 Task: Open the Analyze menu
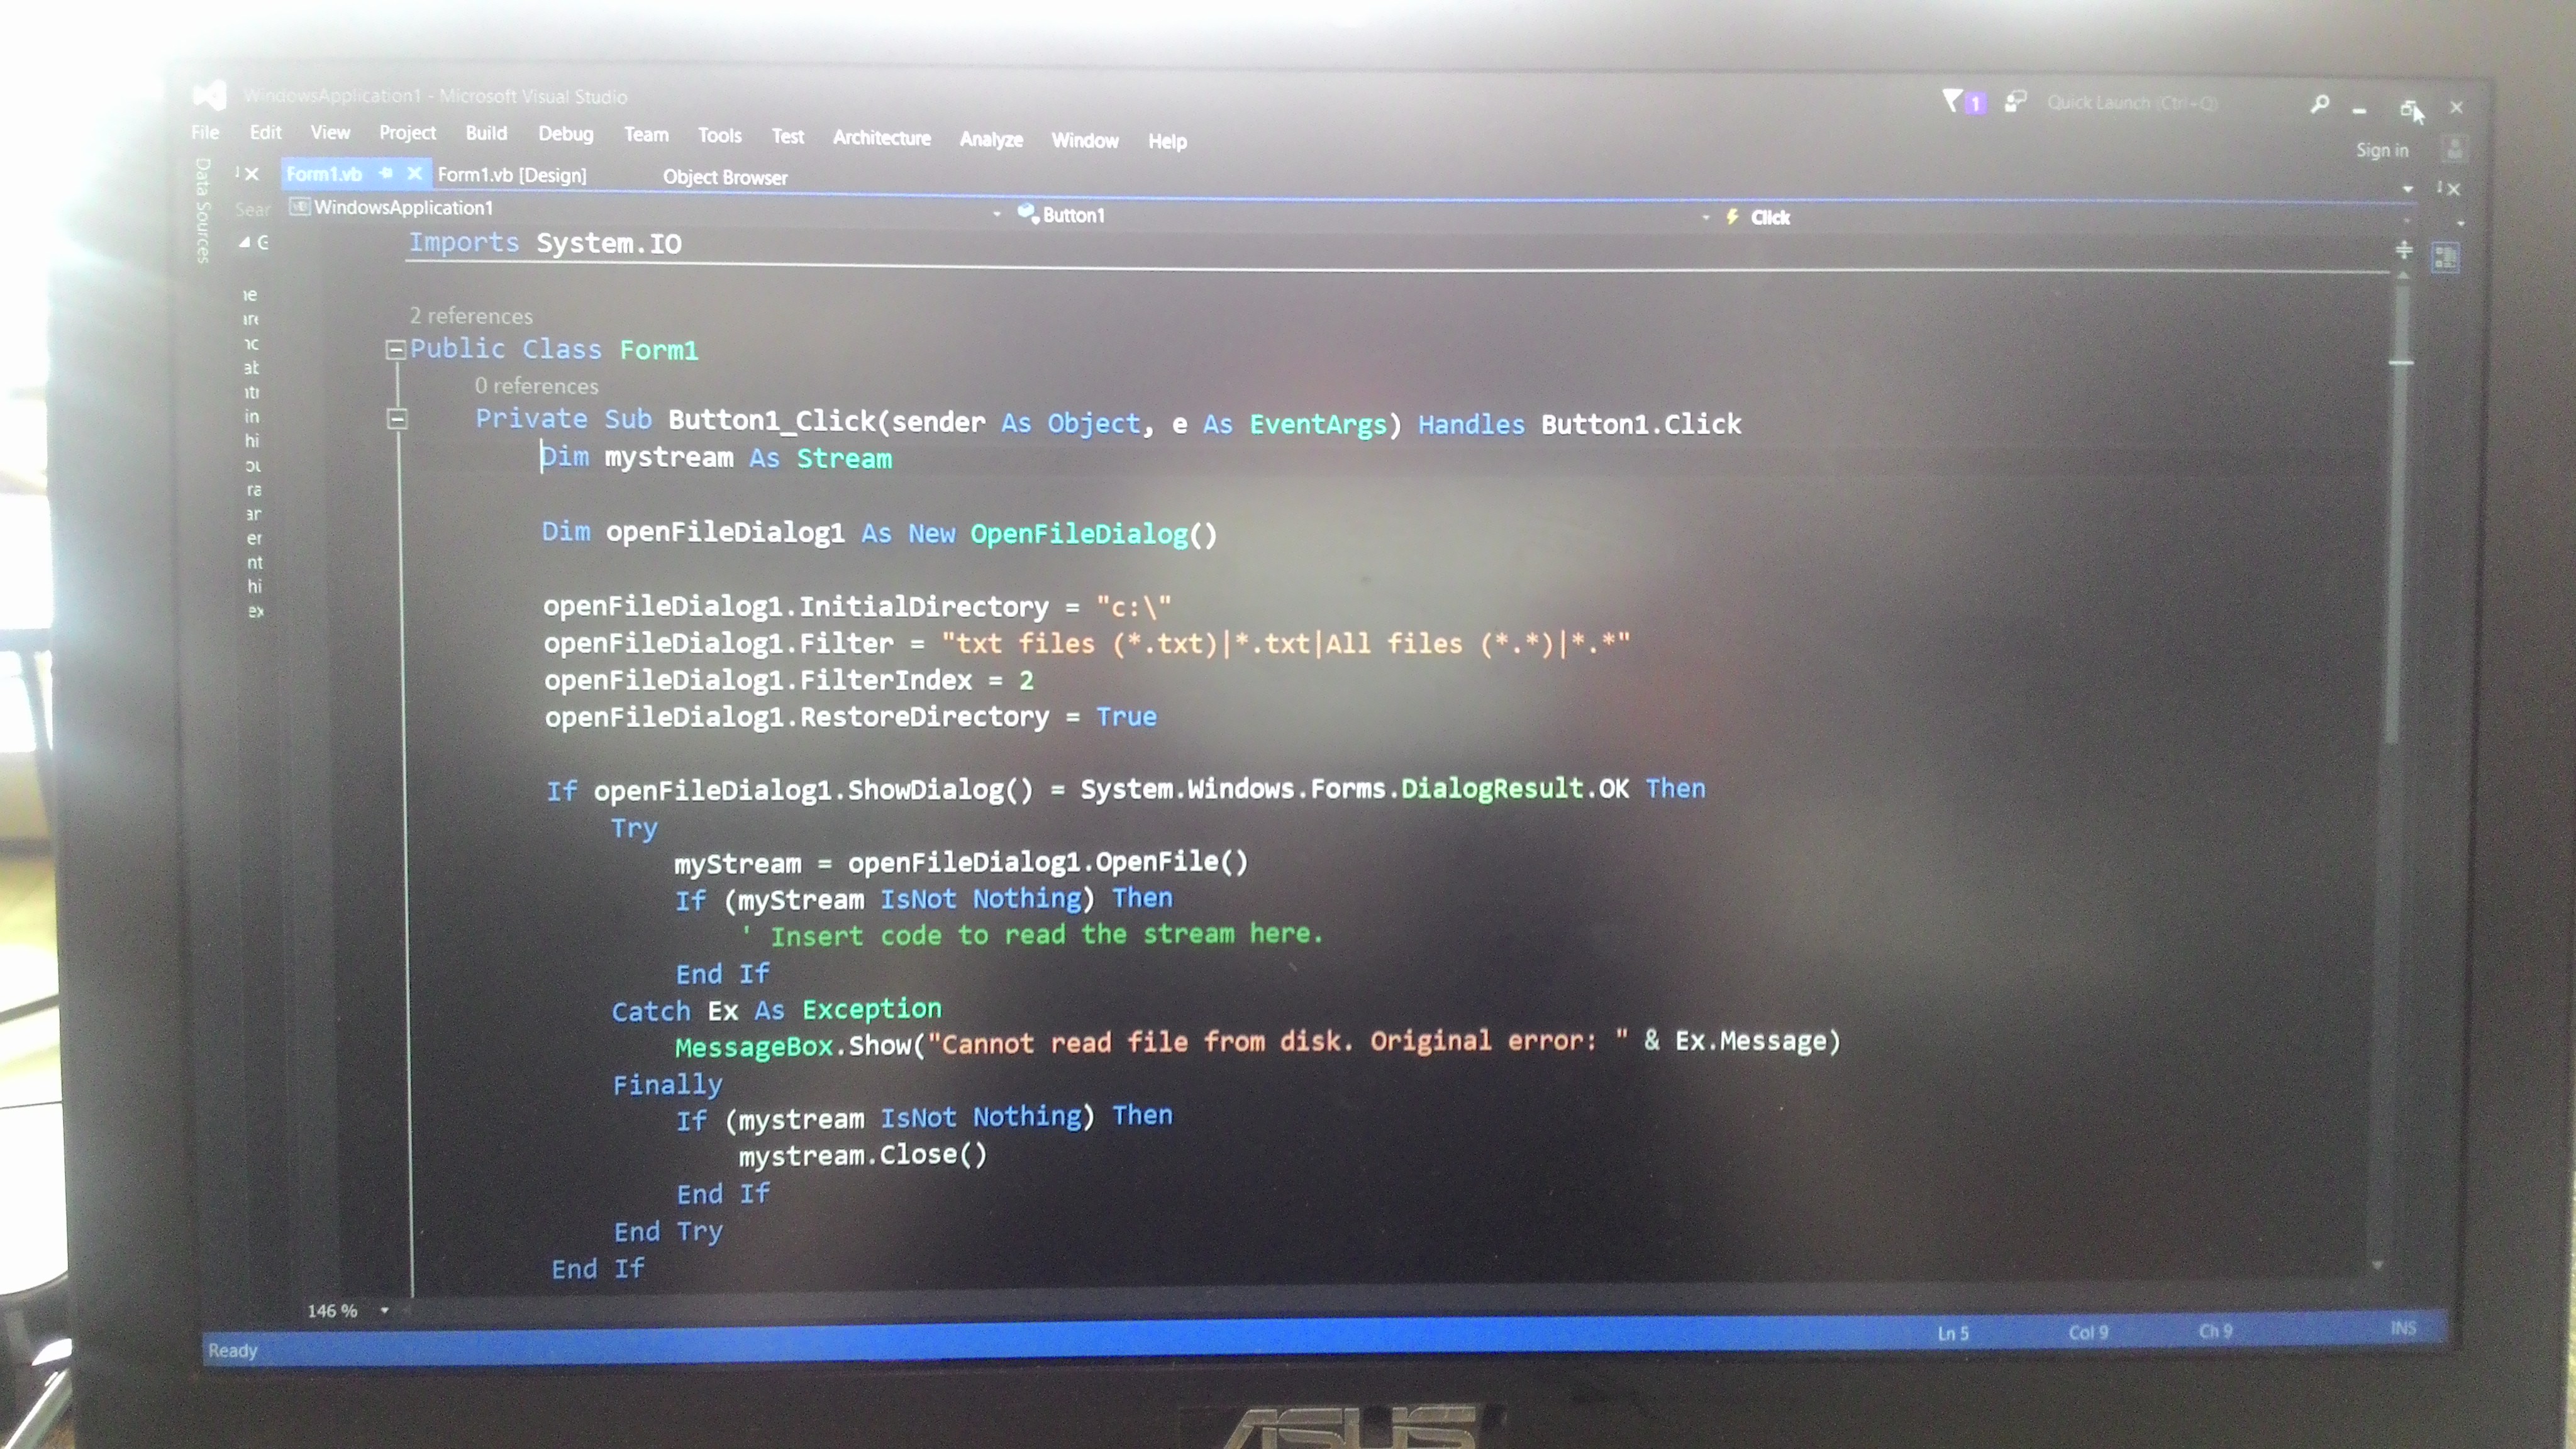point(991,139)
